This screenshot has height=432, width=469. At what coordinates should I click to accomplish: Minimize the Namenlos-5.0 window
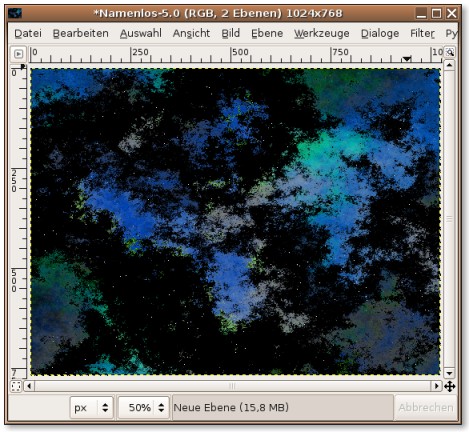(421, 13)
